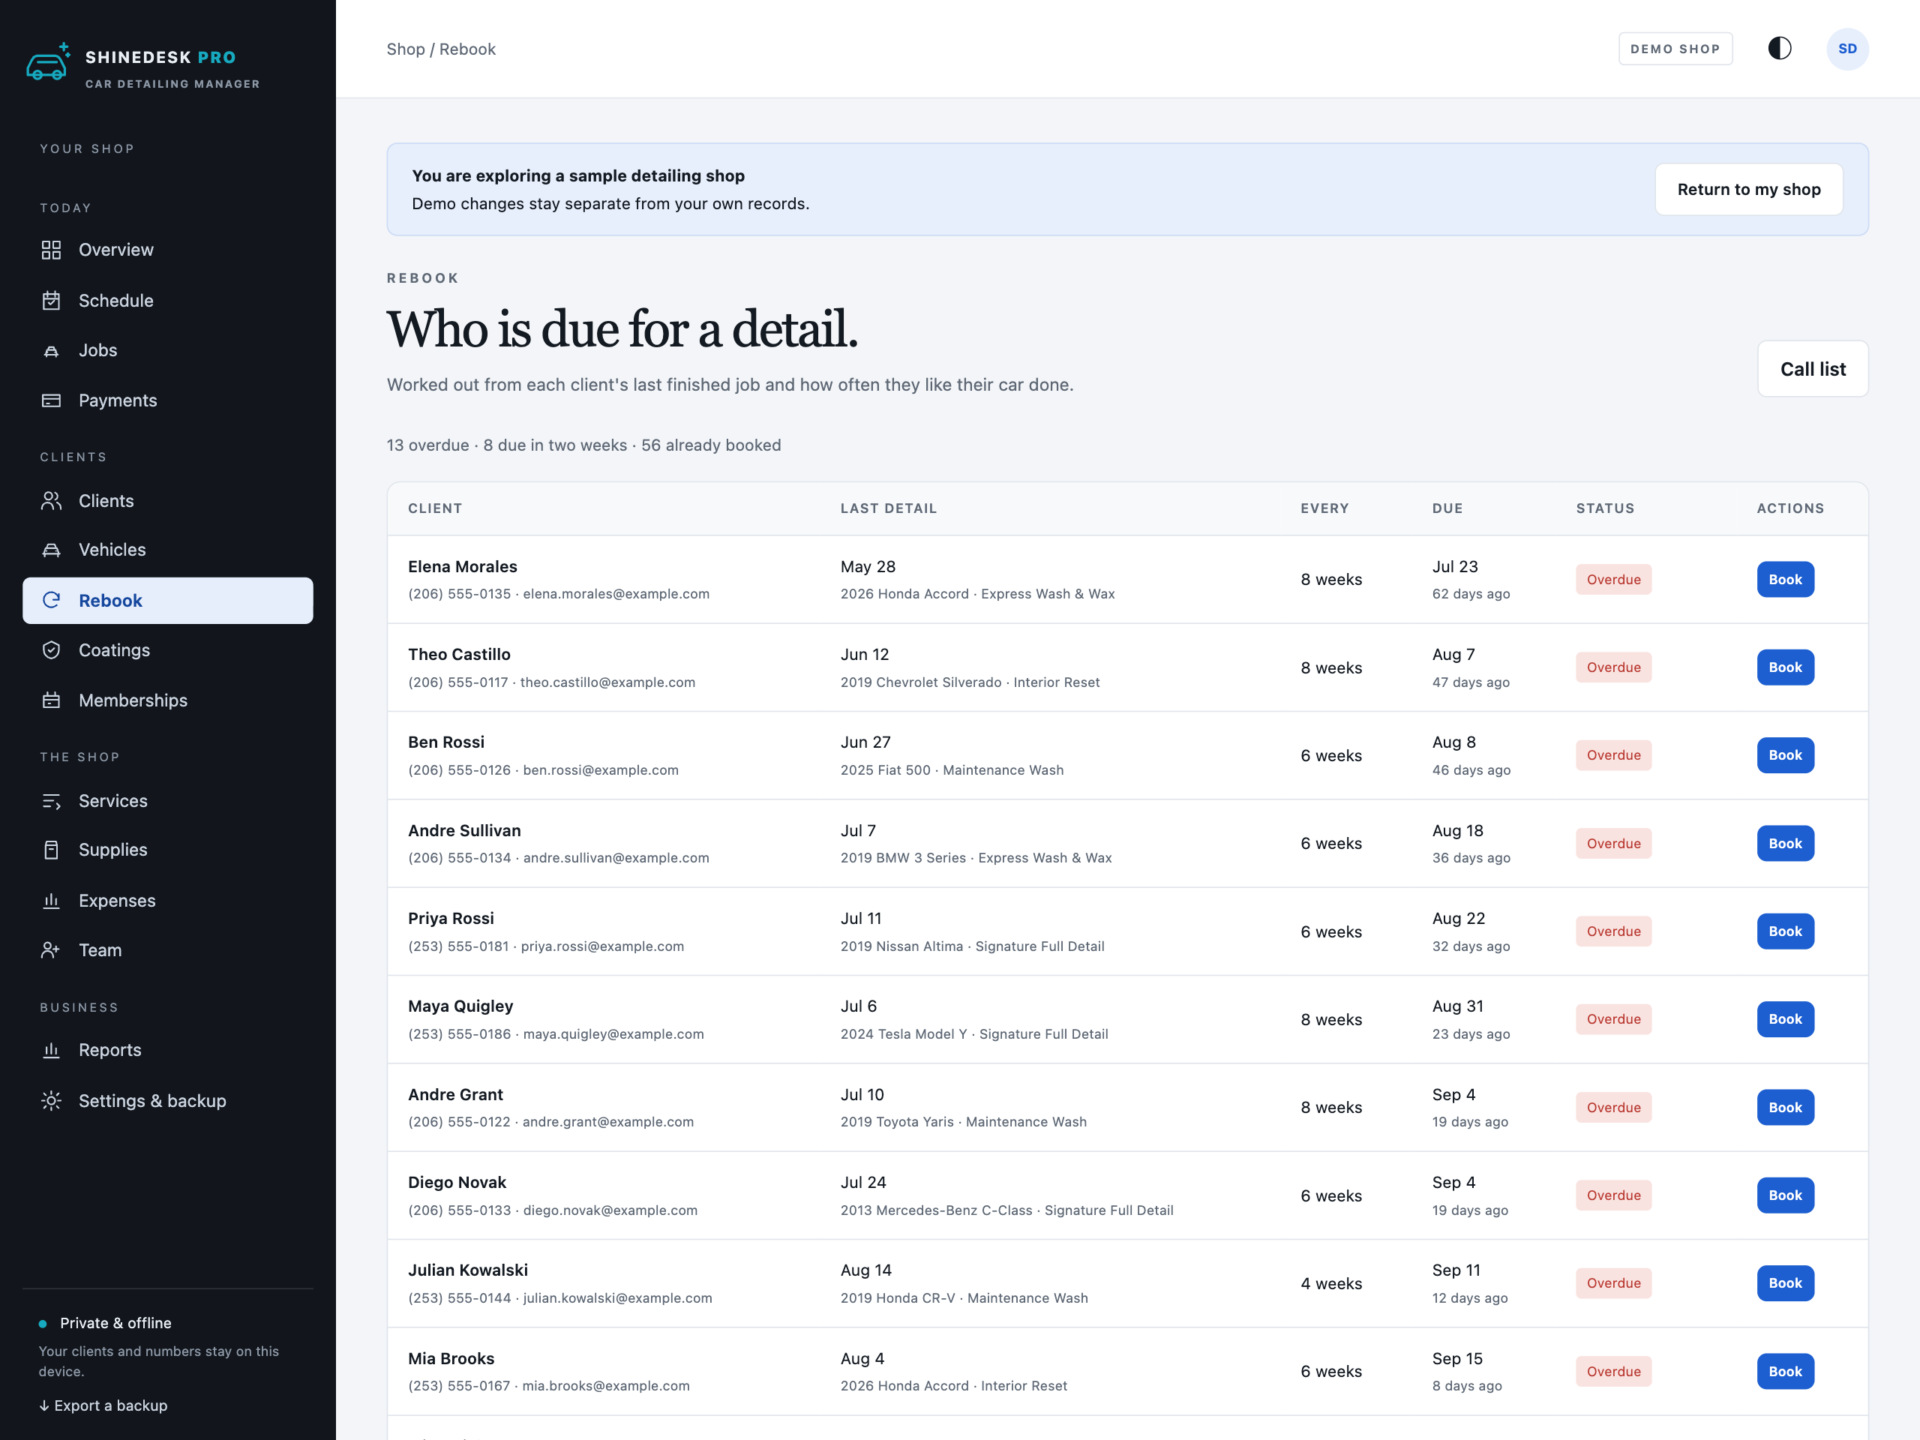Open Team via its add-person icon
Screen dimensions: 1920x1440
(x=51, y=950)
